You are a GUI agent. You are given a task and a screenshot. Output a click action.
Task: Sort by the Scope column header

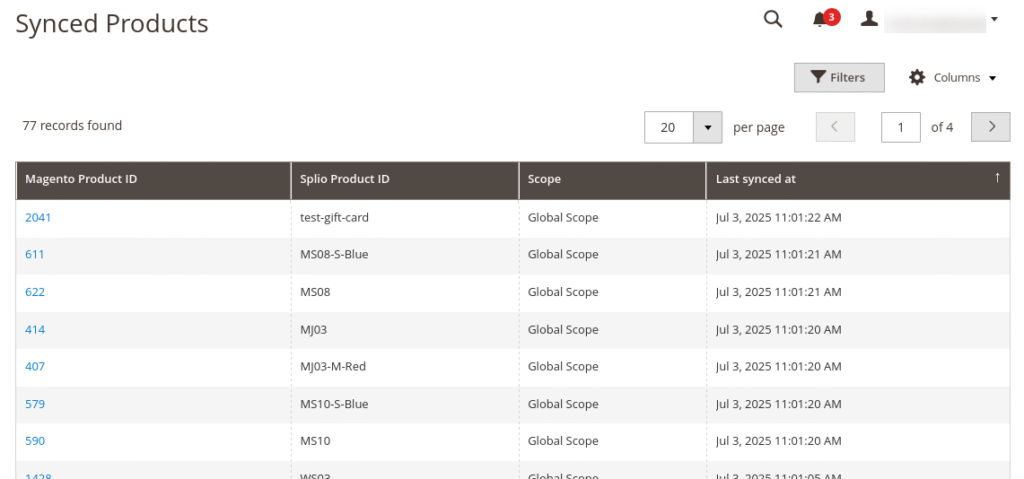[544, 179]
